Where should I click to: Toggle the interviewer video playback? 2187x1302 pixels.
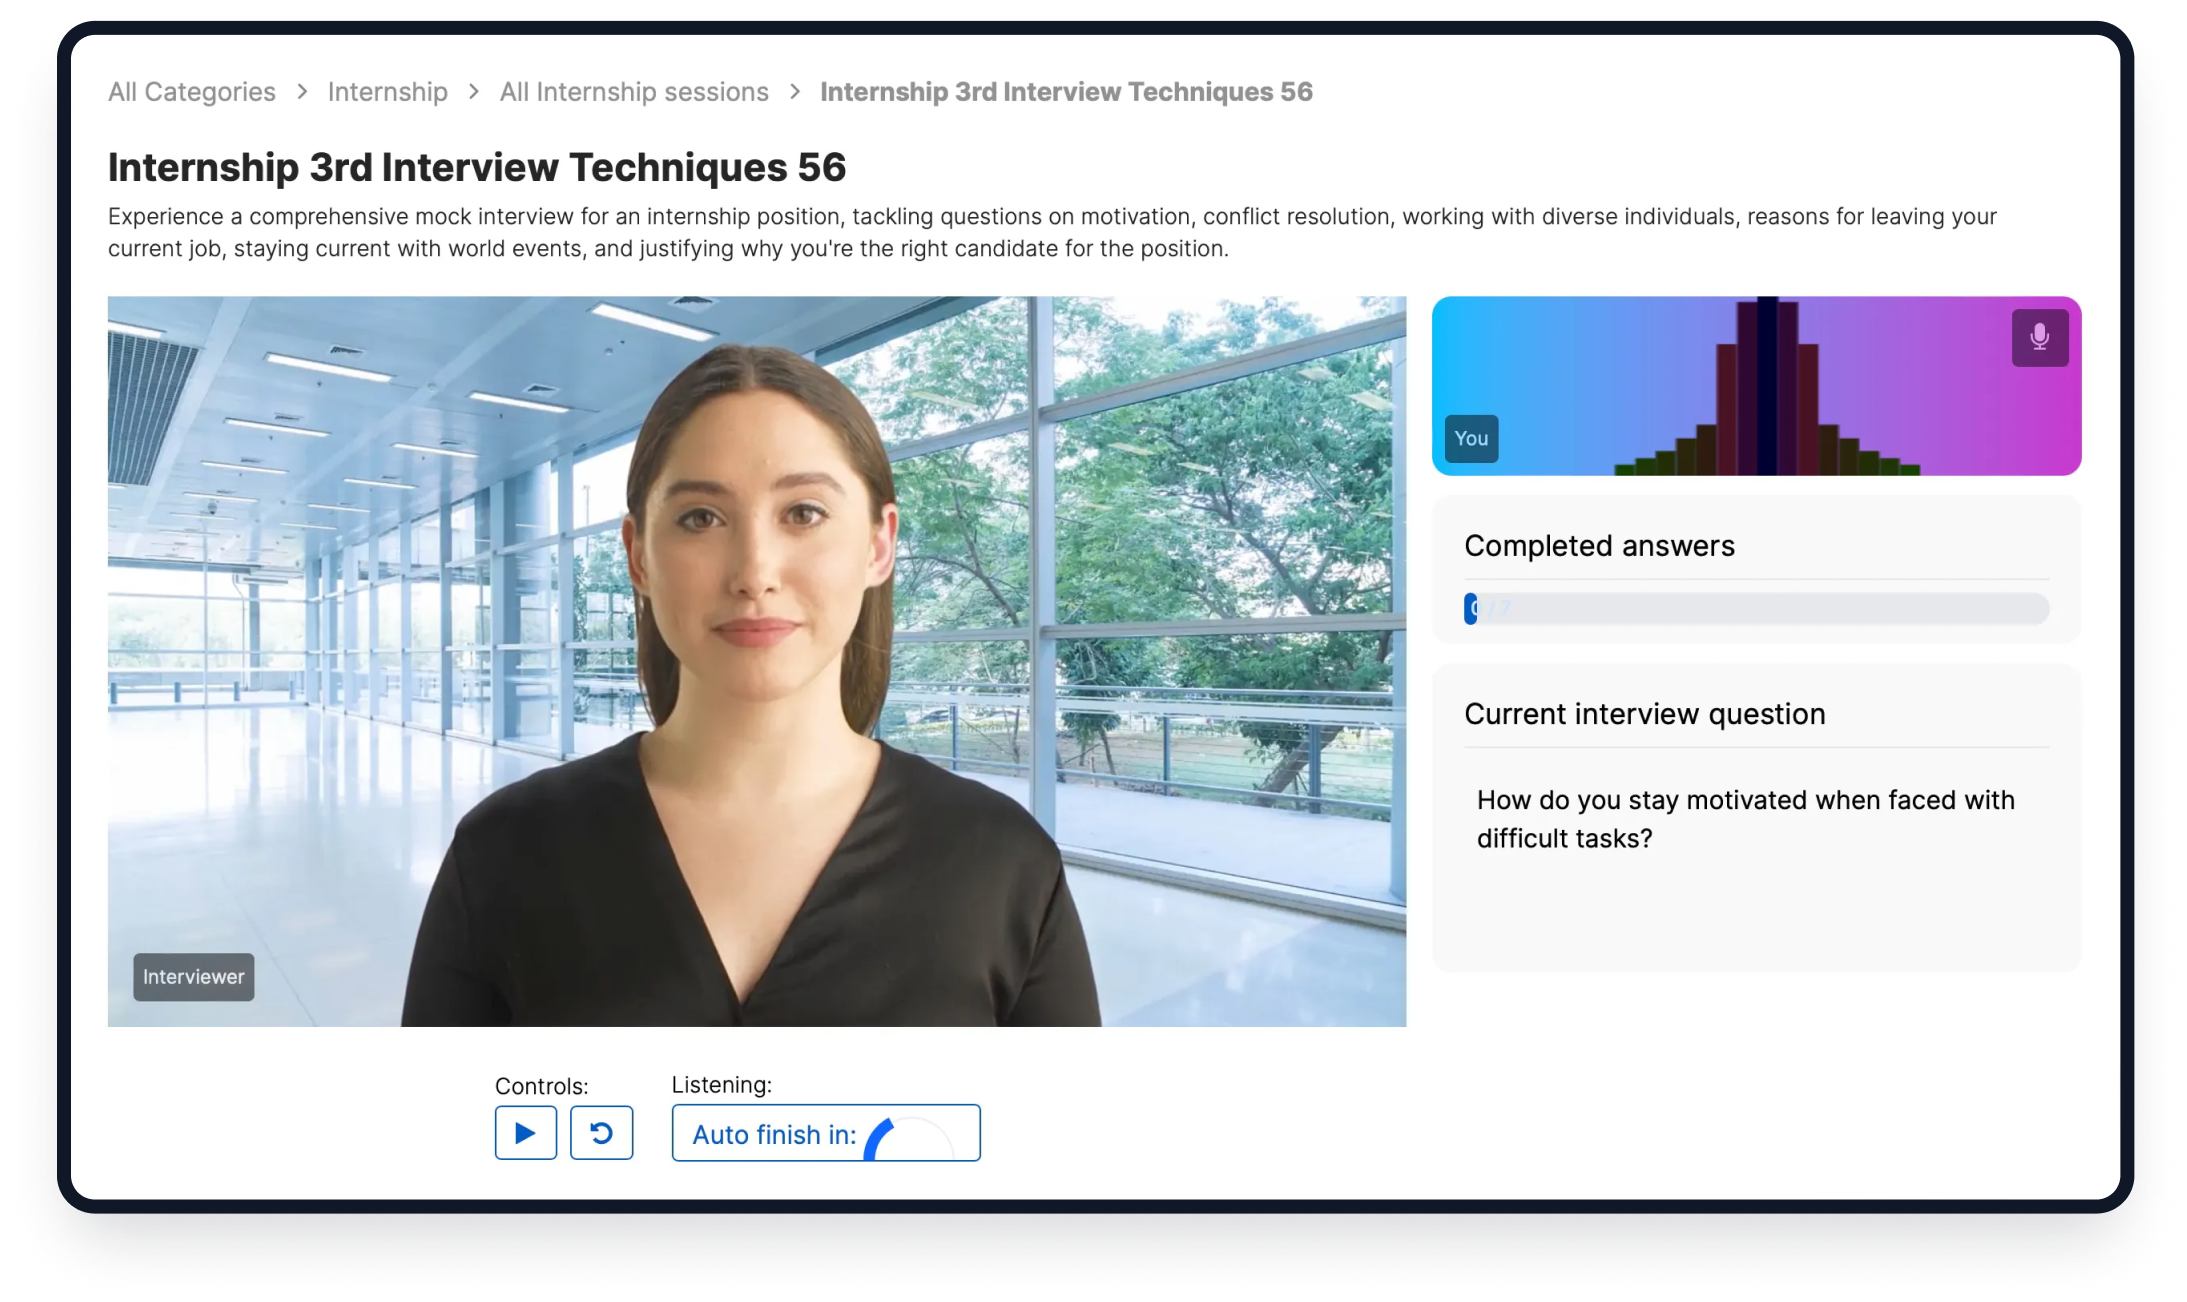[x=524, y=1132]
